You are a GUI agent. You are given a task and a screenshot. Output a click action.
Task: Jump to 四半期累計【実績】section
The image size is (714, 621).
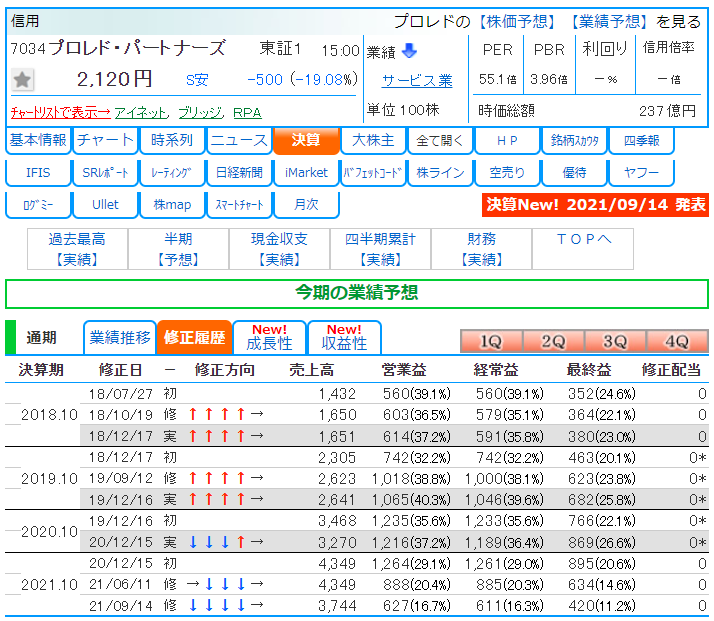point(381,249)
